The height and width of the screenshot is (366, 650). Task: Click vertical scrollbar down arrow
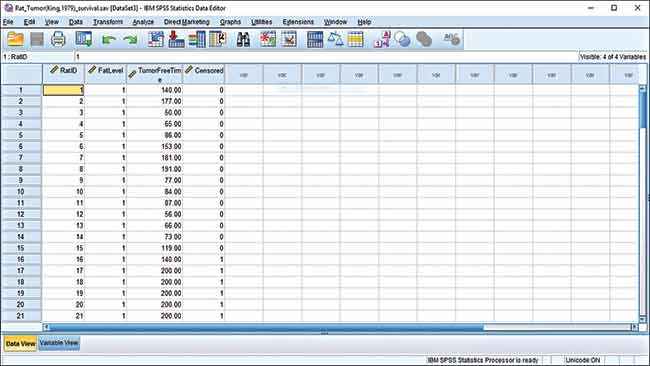click(x=643, y=319)
